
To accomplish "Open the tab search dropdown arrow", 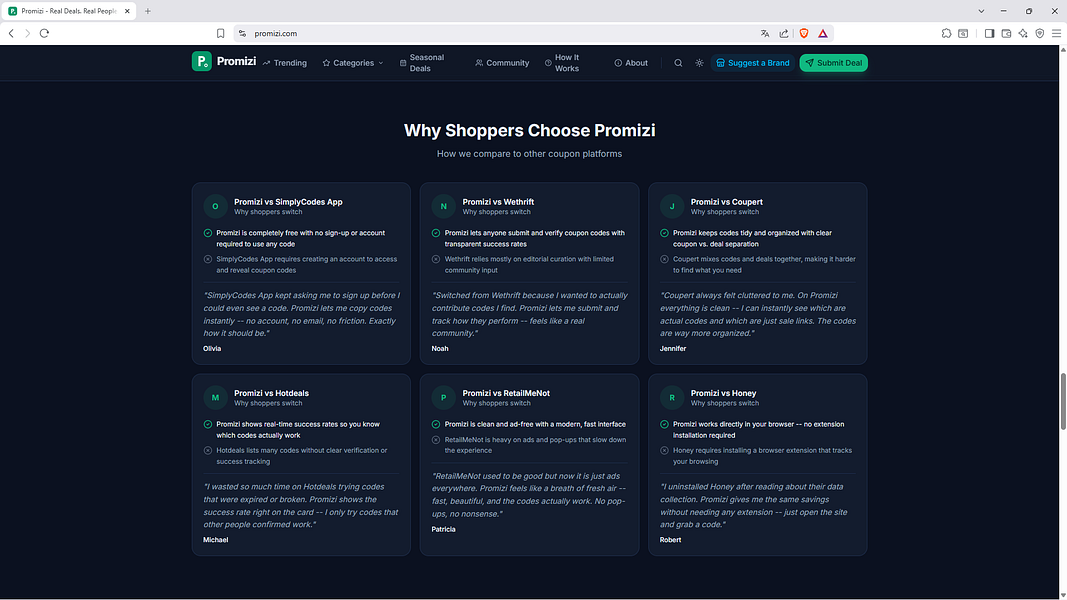I will point(981,11).
